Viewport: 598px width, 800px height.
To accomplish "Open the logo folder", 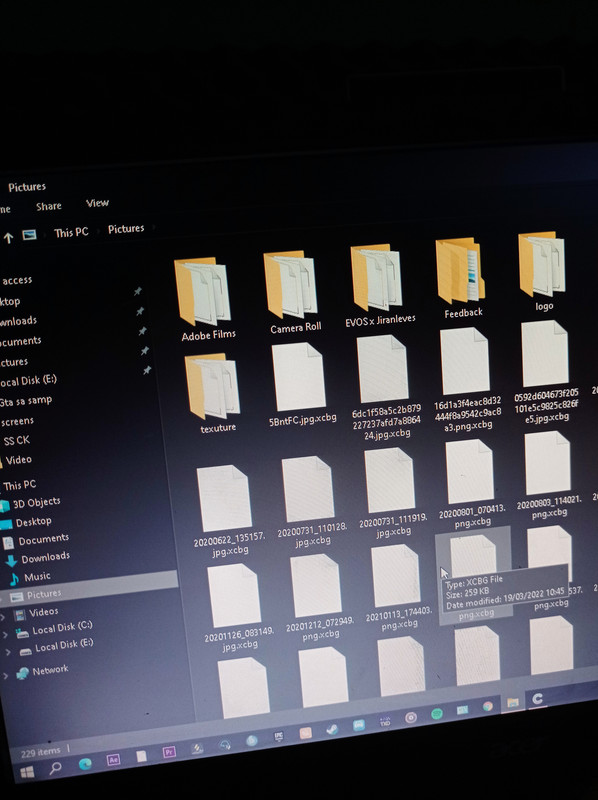I will pos(542,271).
